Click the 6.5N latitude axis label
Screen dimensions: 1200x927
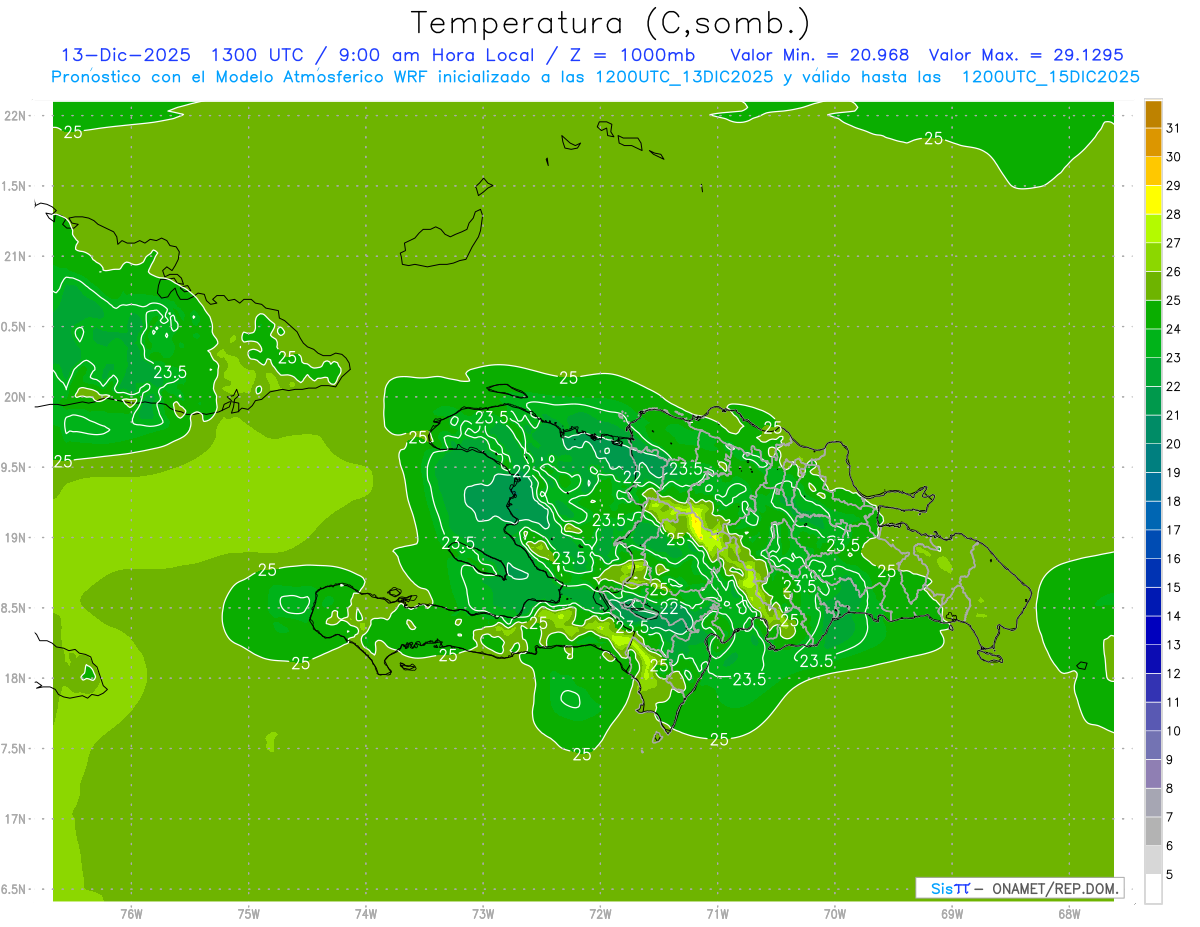tap(14, 890)
